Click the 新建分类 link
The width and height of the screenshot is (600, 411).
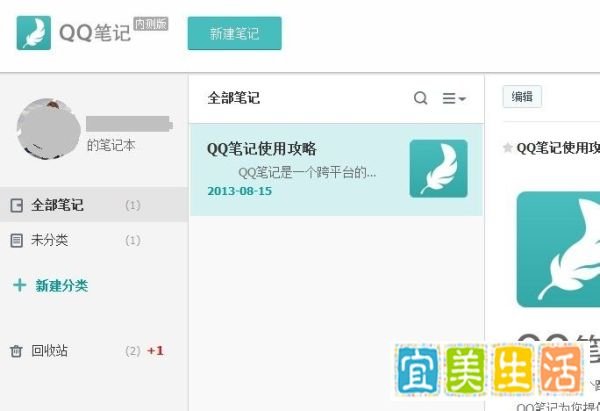pos(62,285)
